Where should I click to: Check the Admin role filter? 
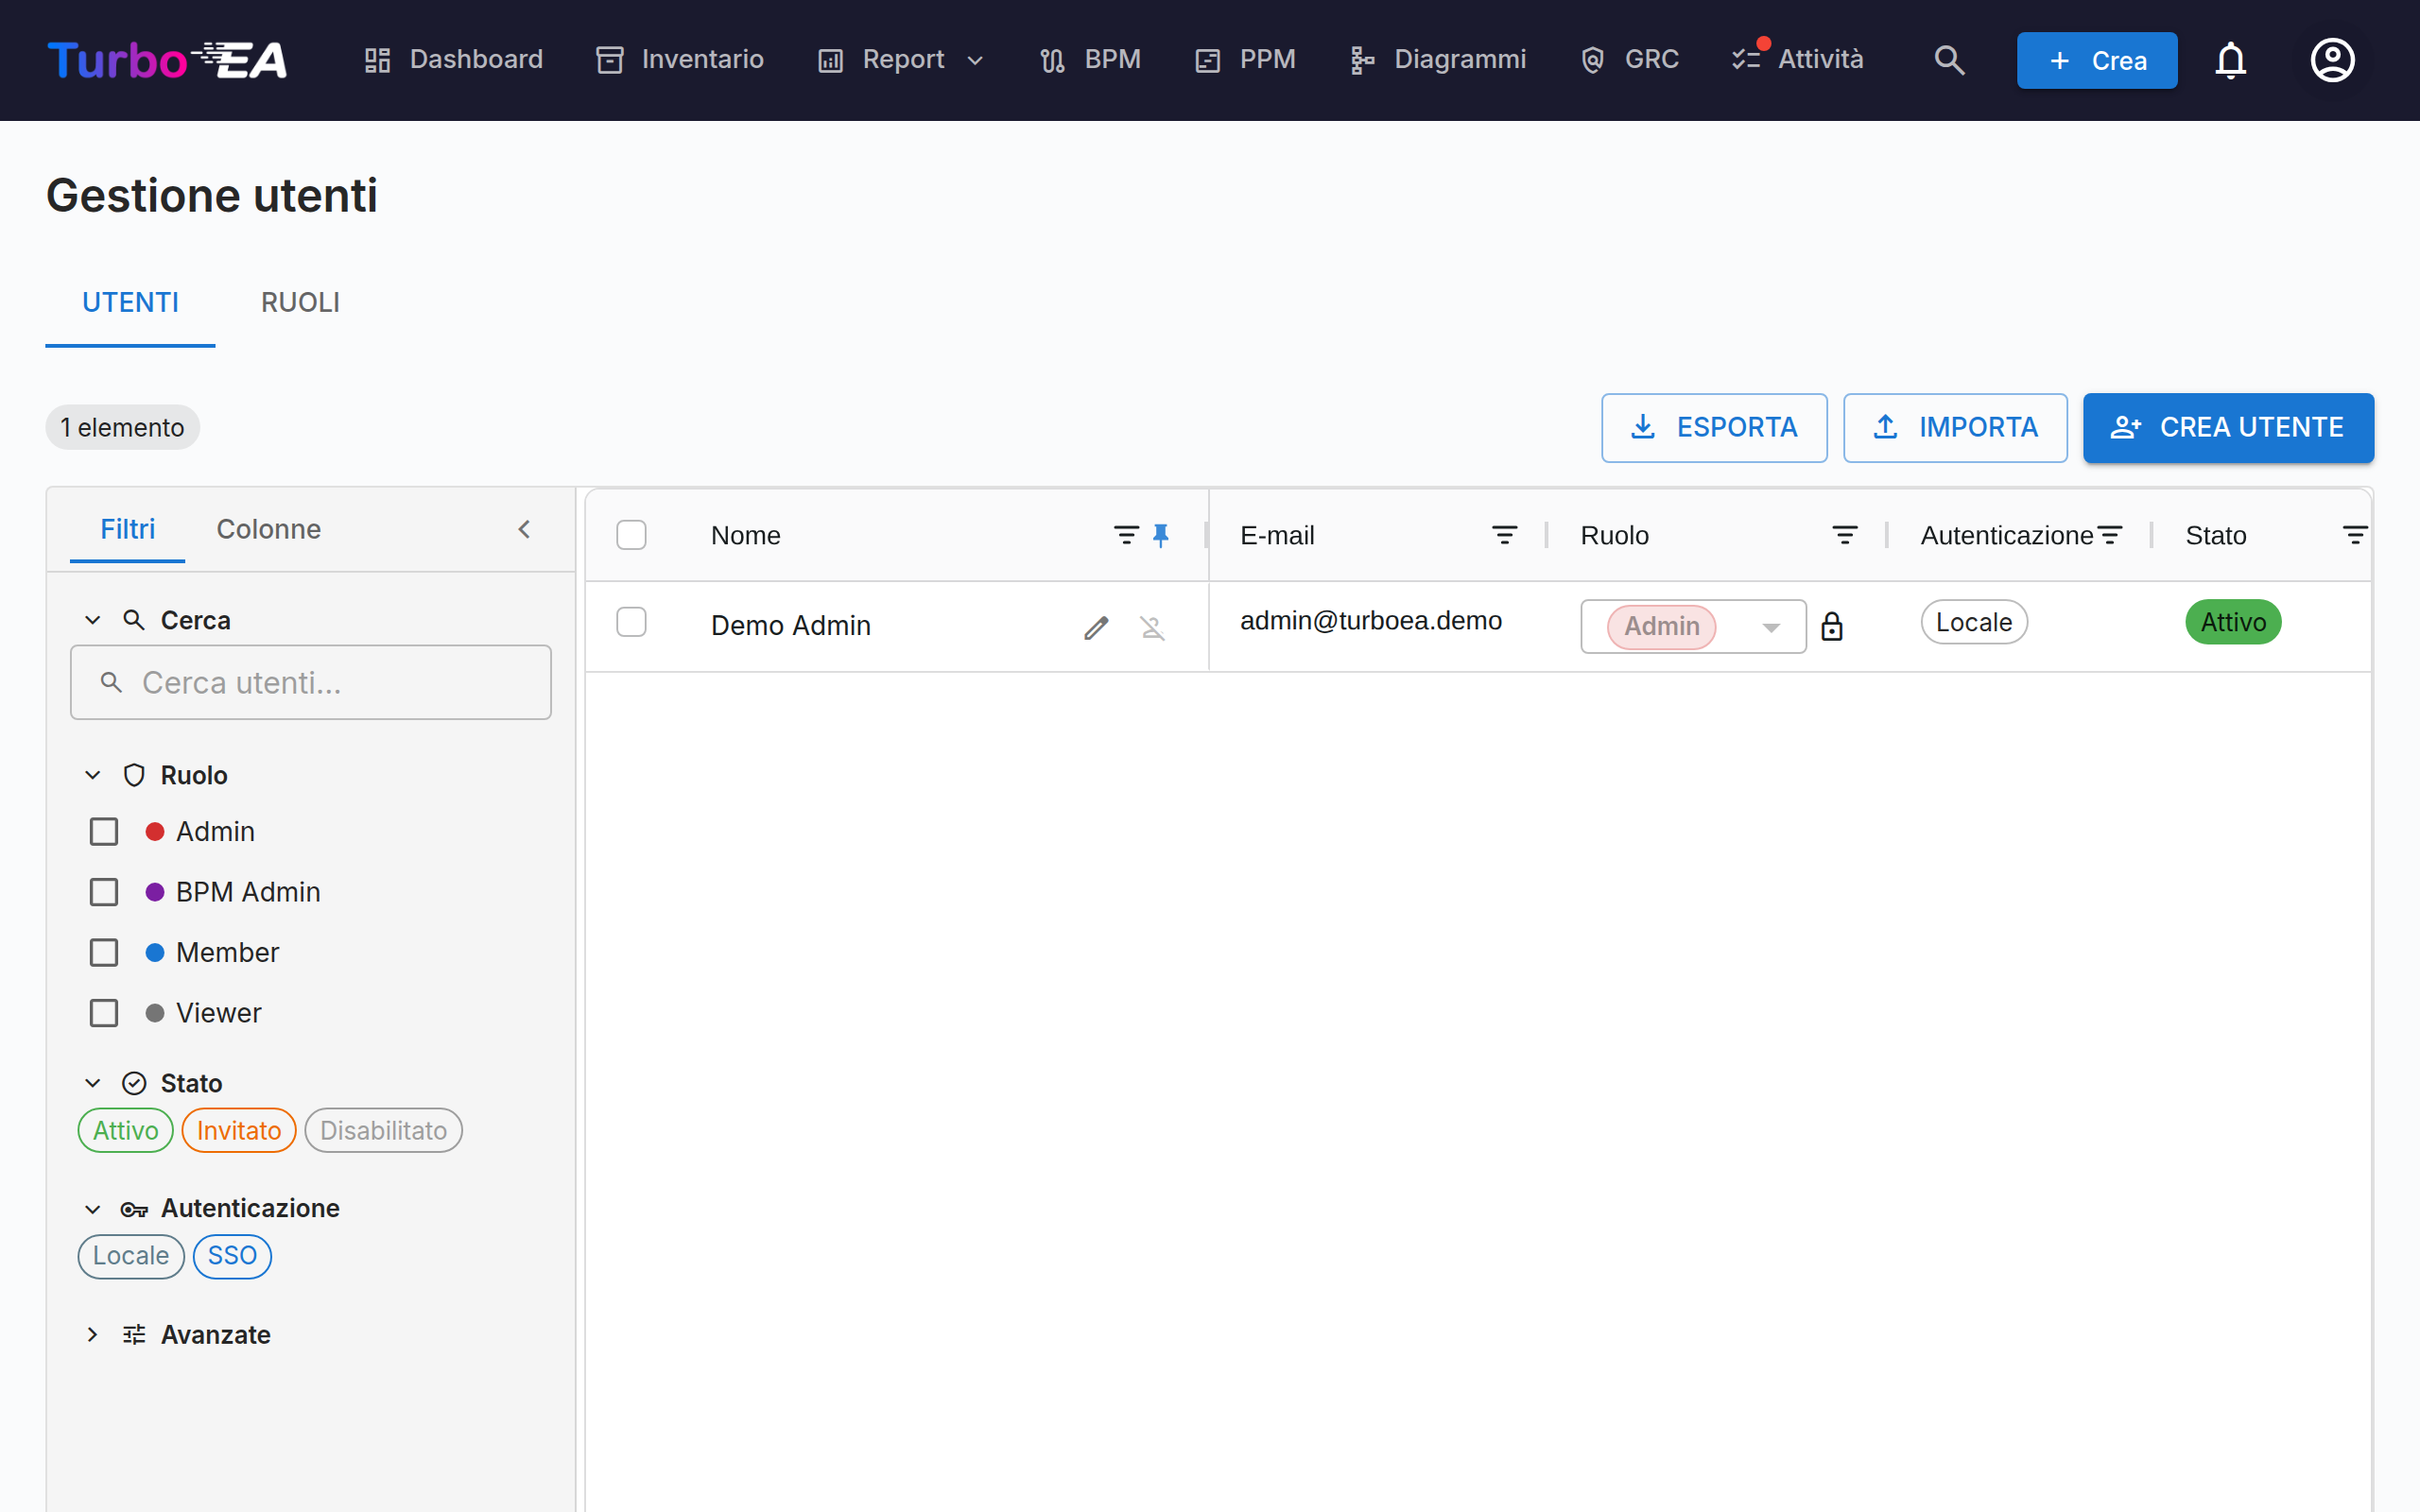pyautogui.click(x=104, y=832)
